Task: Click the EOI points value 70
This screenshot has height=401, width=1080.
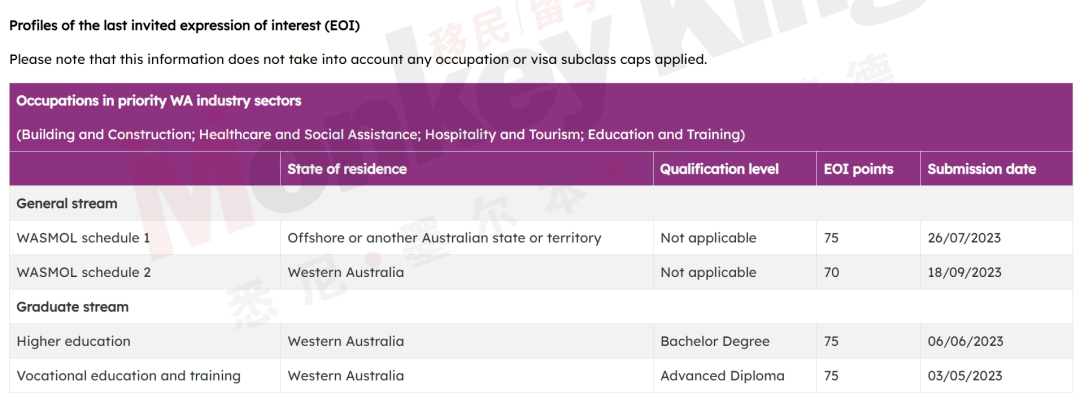Action: point(831,272)
